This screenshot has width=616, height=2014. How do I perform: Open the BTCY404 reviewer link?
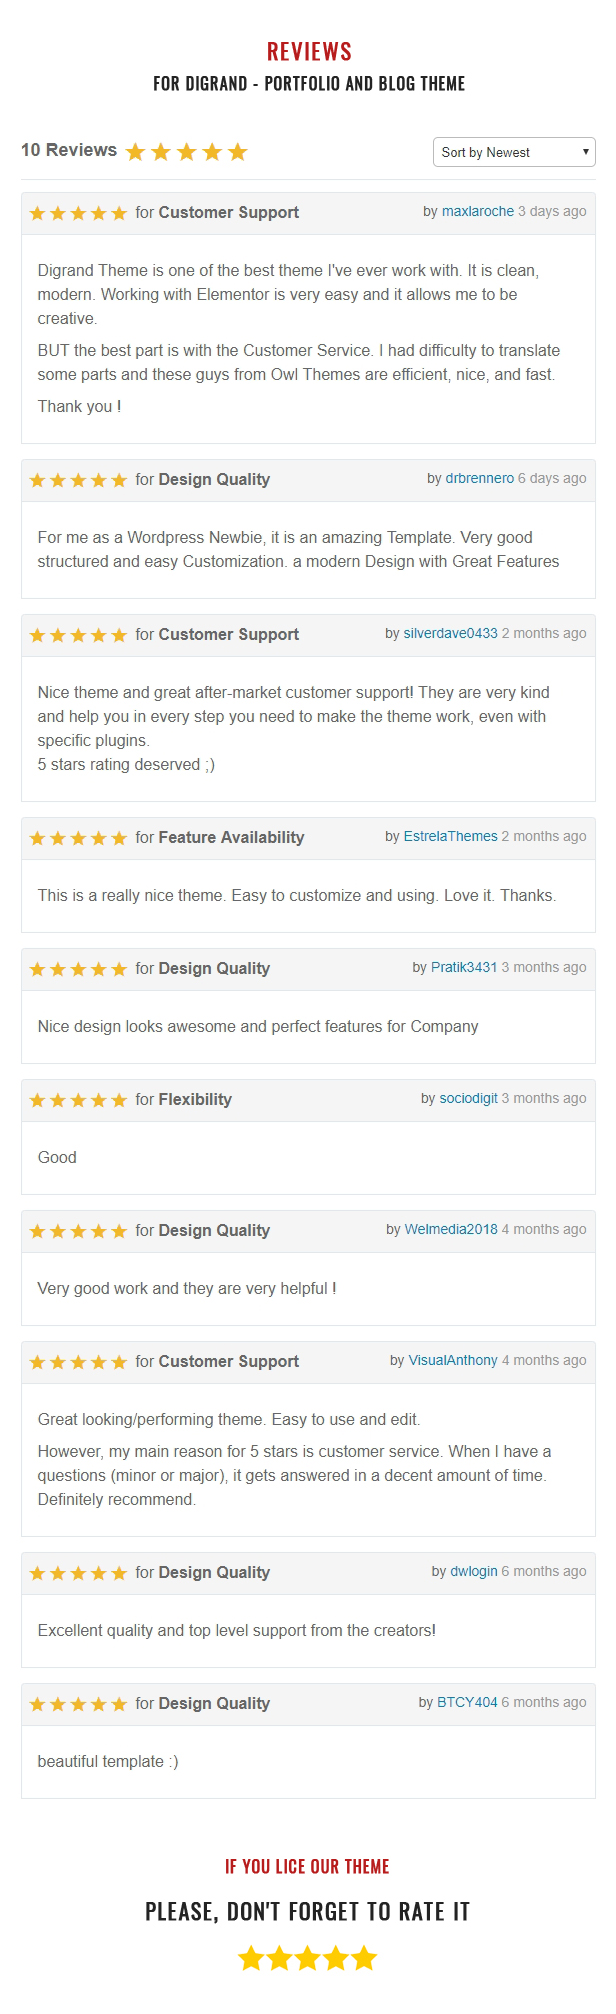467,1702
